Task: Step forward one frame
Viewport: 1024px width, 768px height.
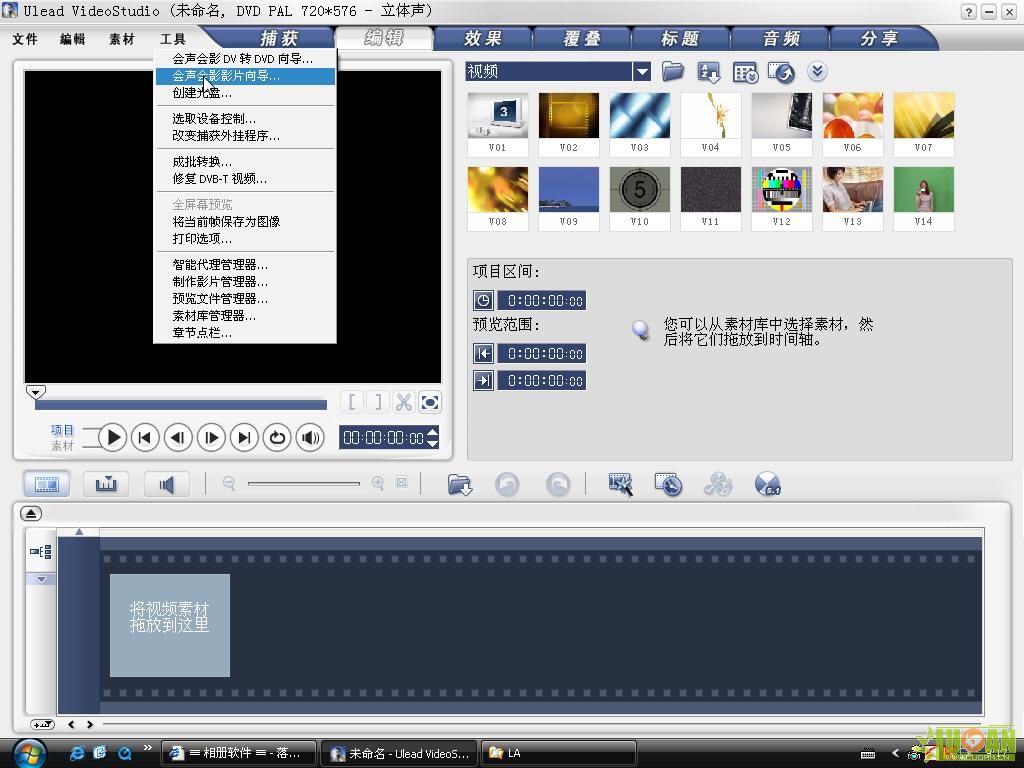Action: (211, 438)
